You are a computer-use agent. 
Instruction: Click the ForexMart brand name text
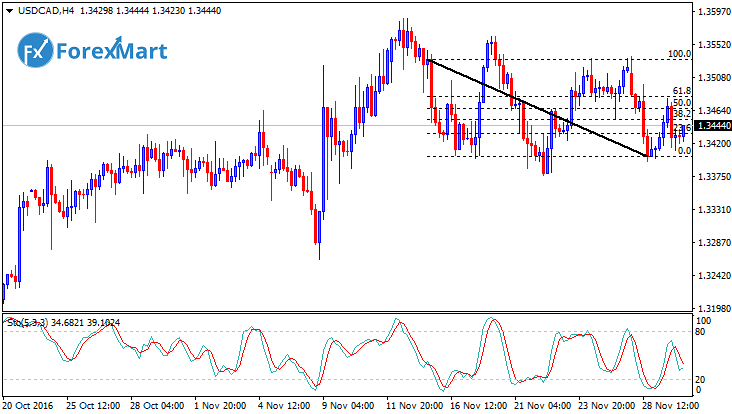pyautogui.click(x=111, y=52)
